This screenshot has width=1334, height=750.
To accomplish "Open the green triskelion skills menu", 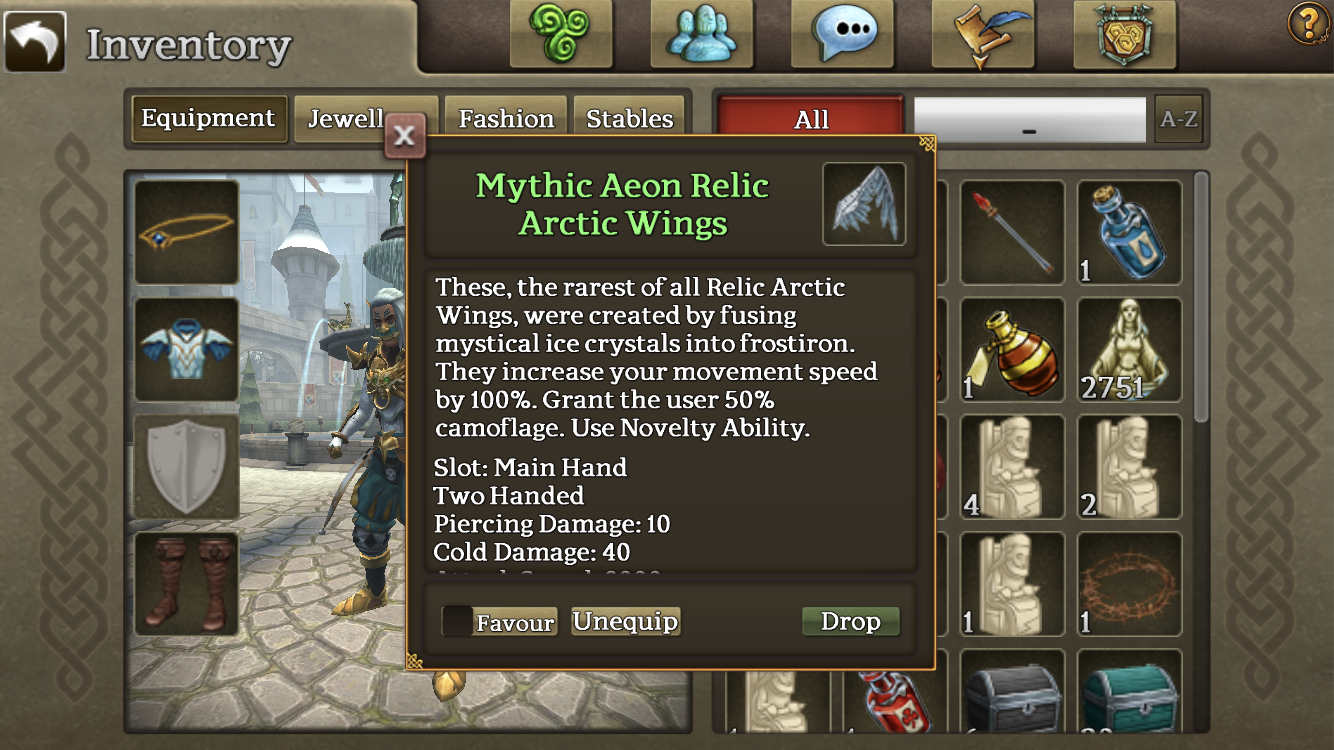I will 560,34.
